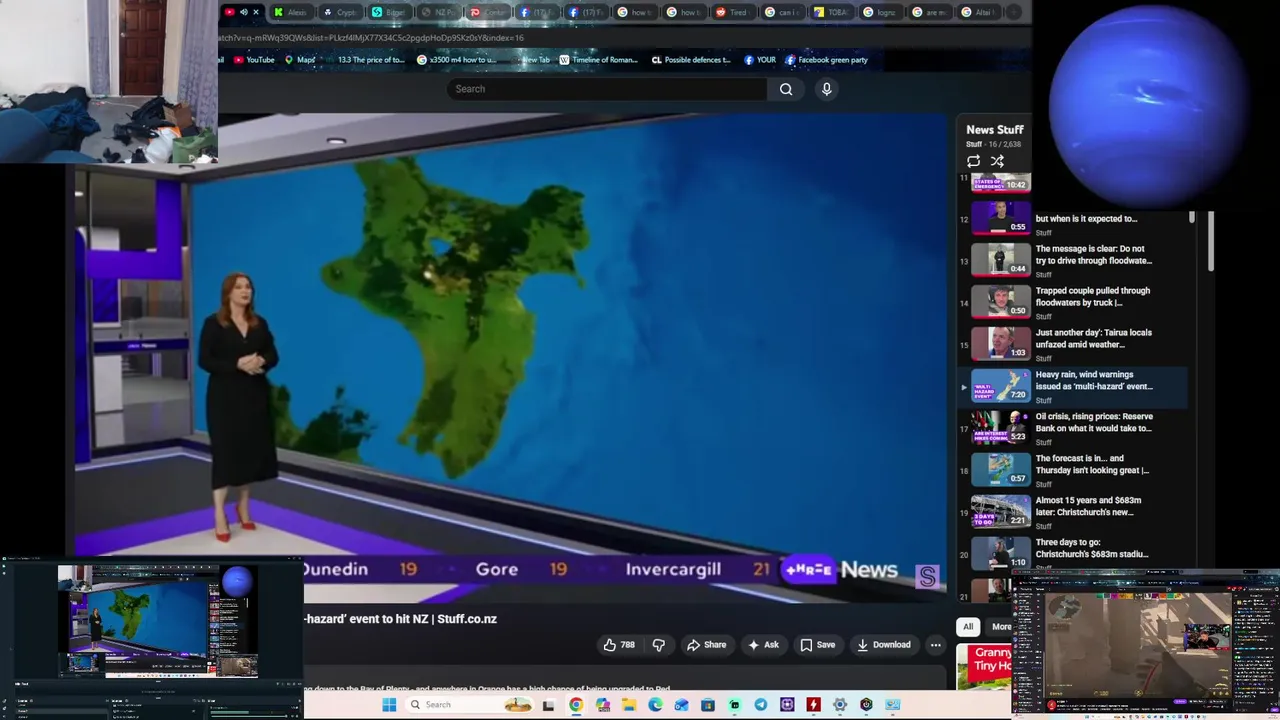Open the Maps bookmark

300,60
